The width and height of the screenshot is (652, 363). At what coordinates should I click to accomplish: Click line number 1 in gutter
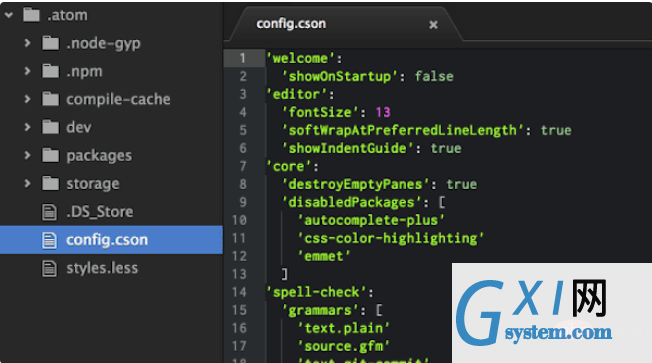(x=242, y=58)
